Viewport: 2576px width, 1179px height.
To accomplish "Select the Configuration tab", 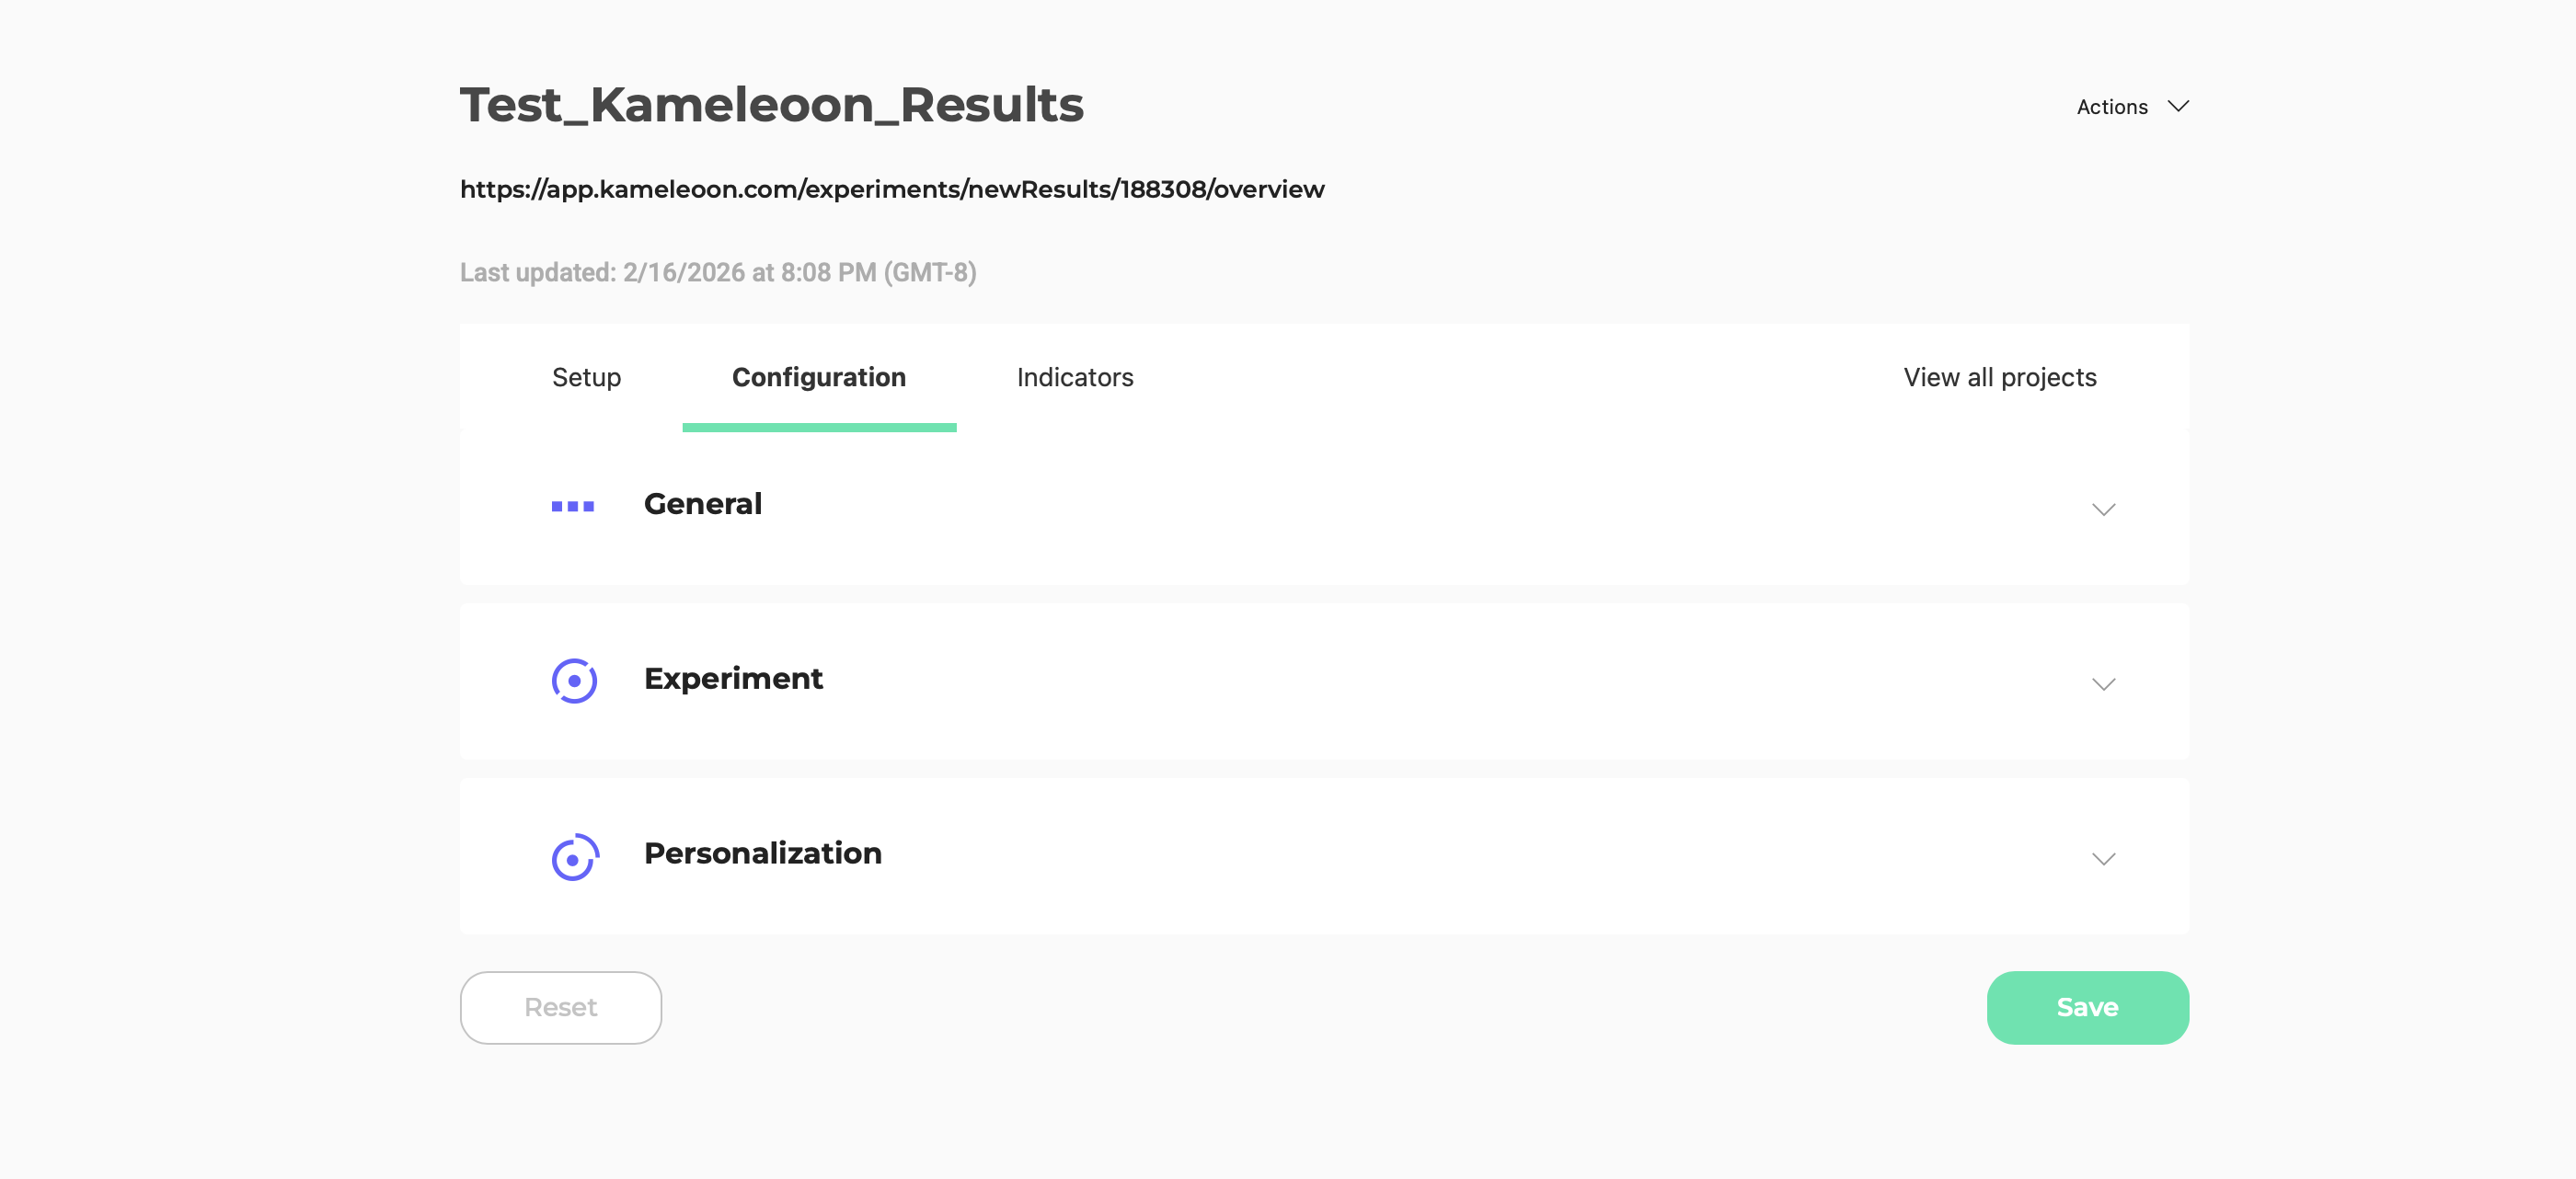I will coord(818,377).
